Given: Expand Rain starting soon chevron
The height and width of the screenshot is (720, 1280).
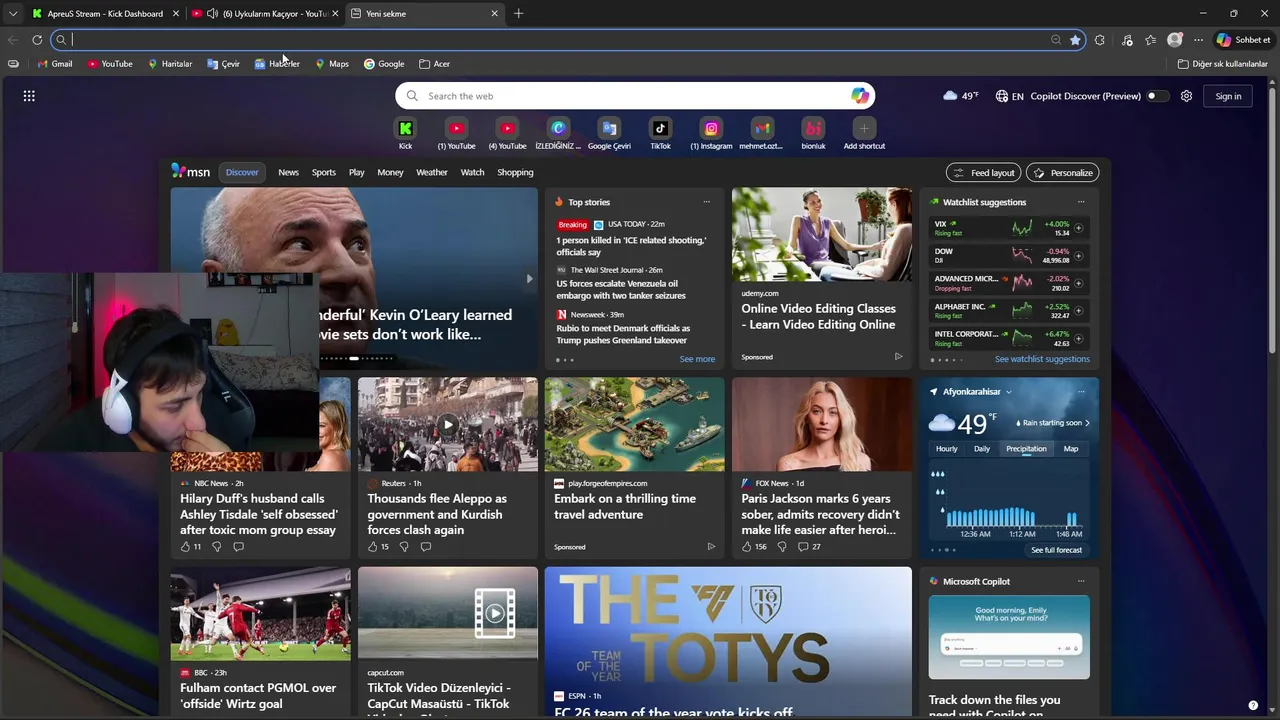Looking at the screenshot, I should point(1087,423).
